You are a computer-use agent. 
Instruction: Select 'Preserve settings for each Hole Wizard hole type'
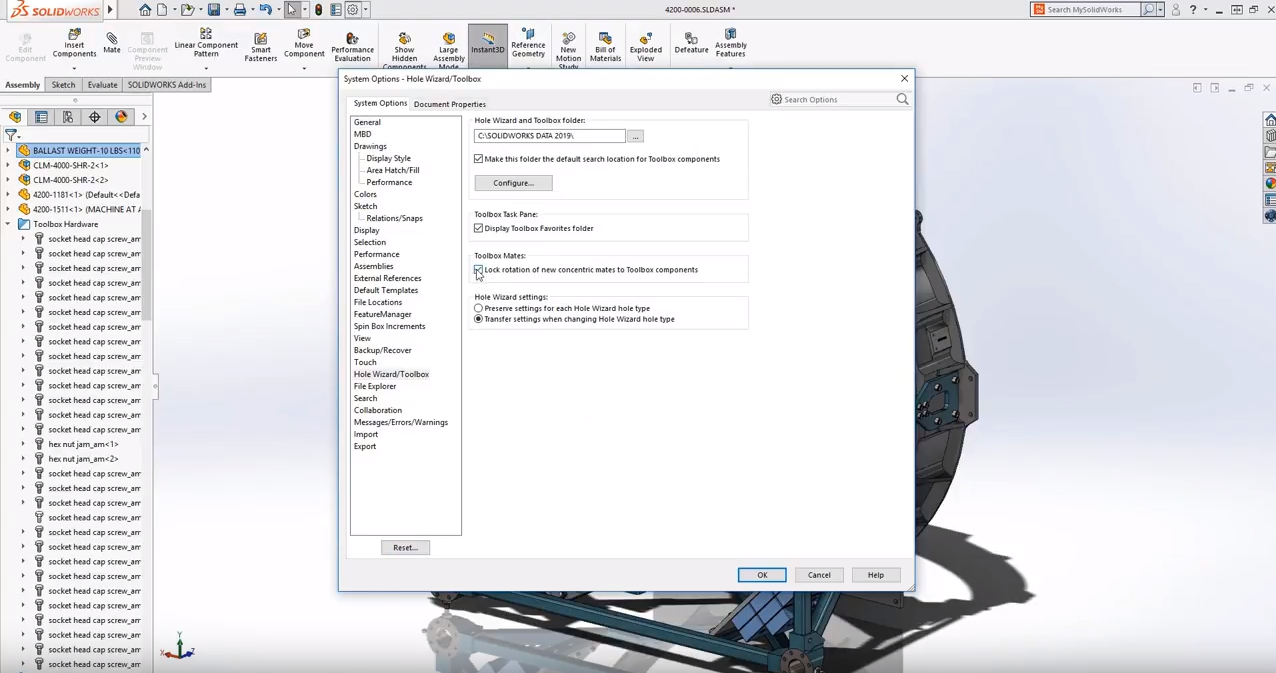pos(479,308)
